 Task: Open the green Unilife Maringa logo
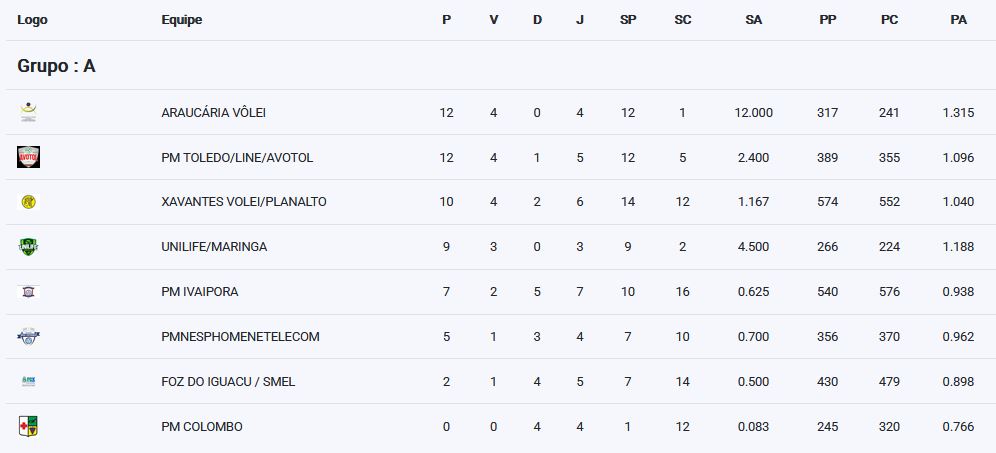coord(28,247)
